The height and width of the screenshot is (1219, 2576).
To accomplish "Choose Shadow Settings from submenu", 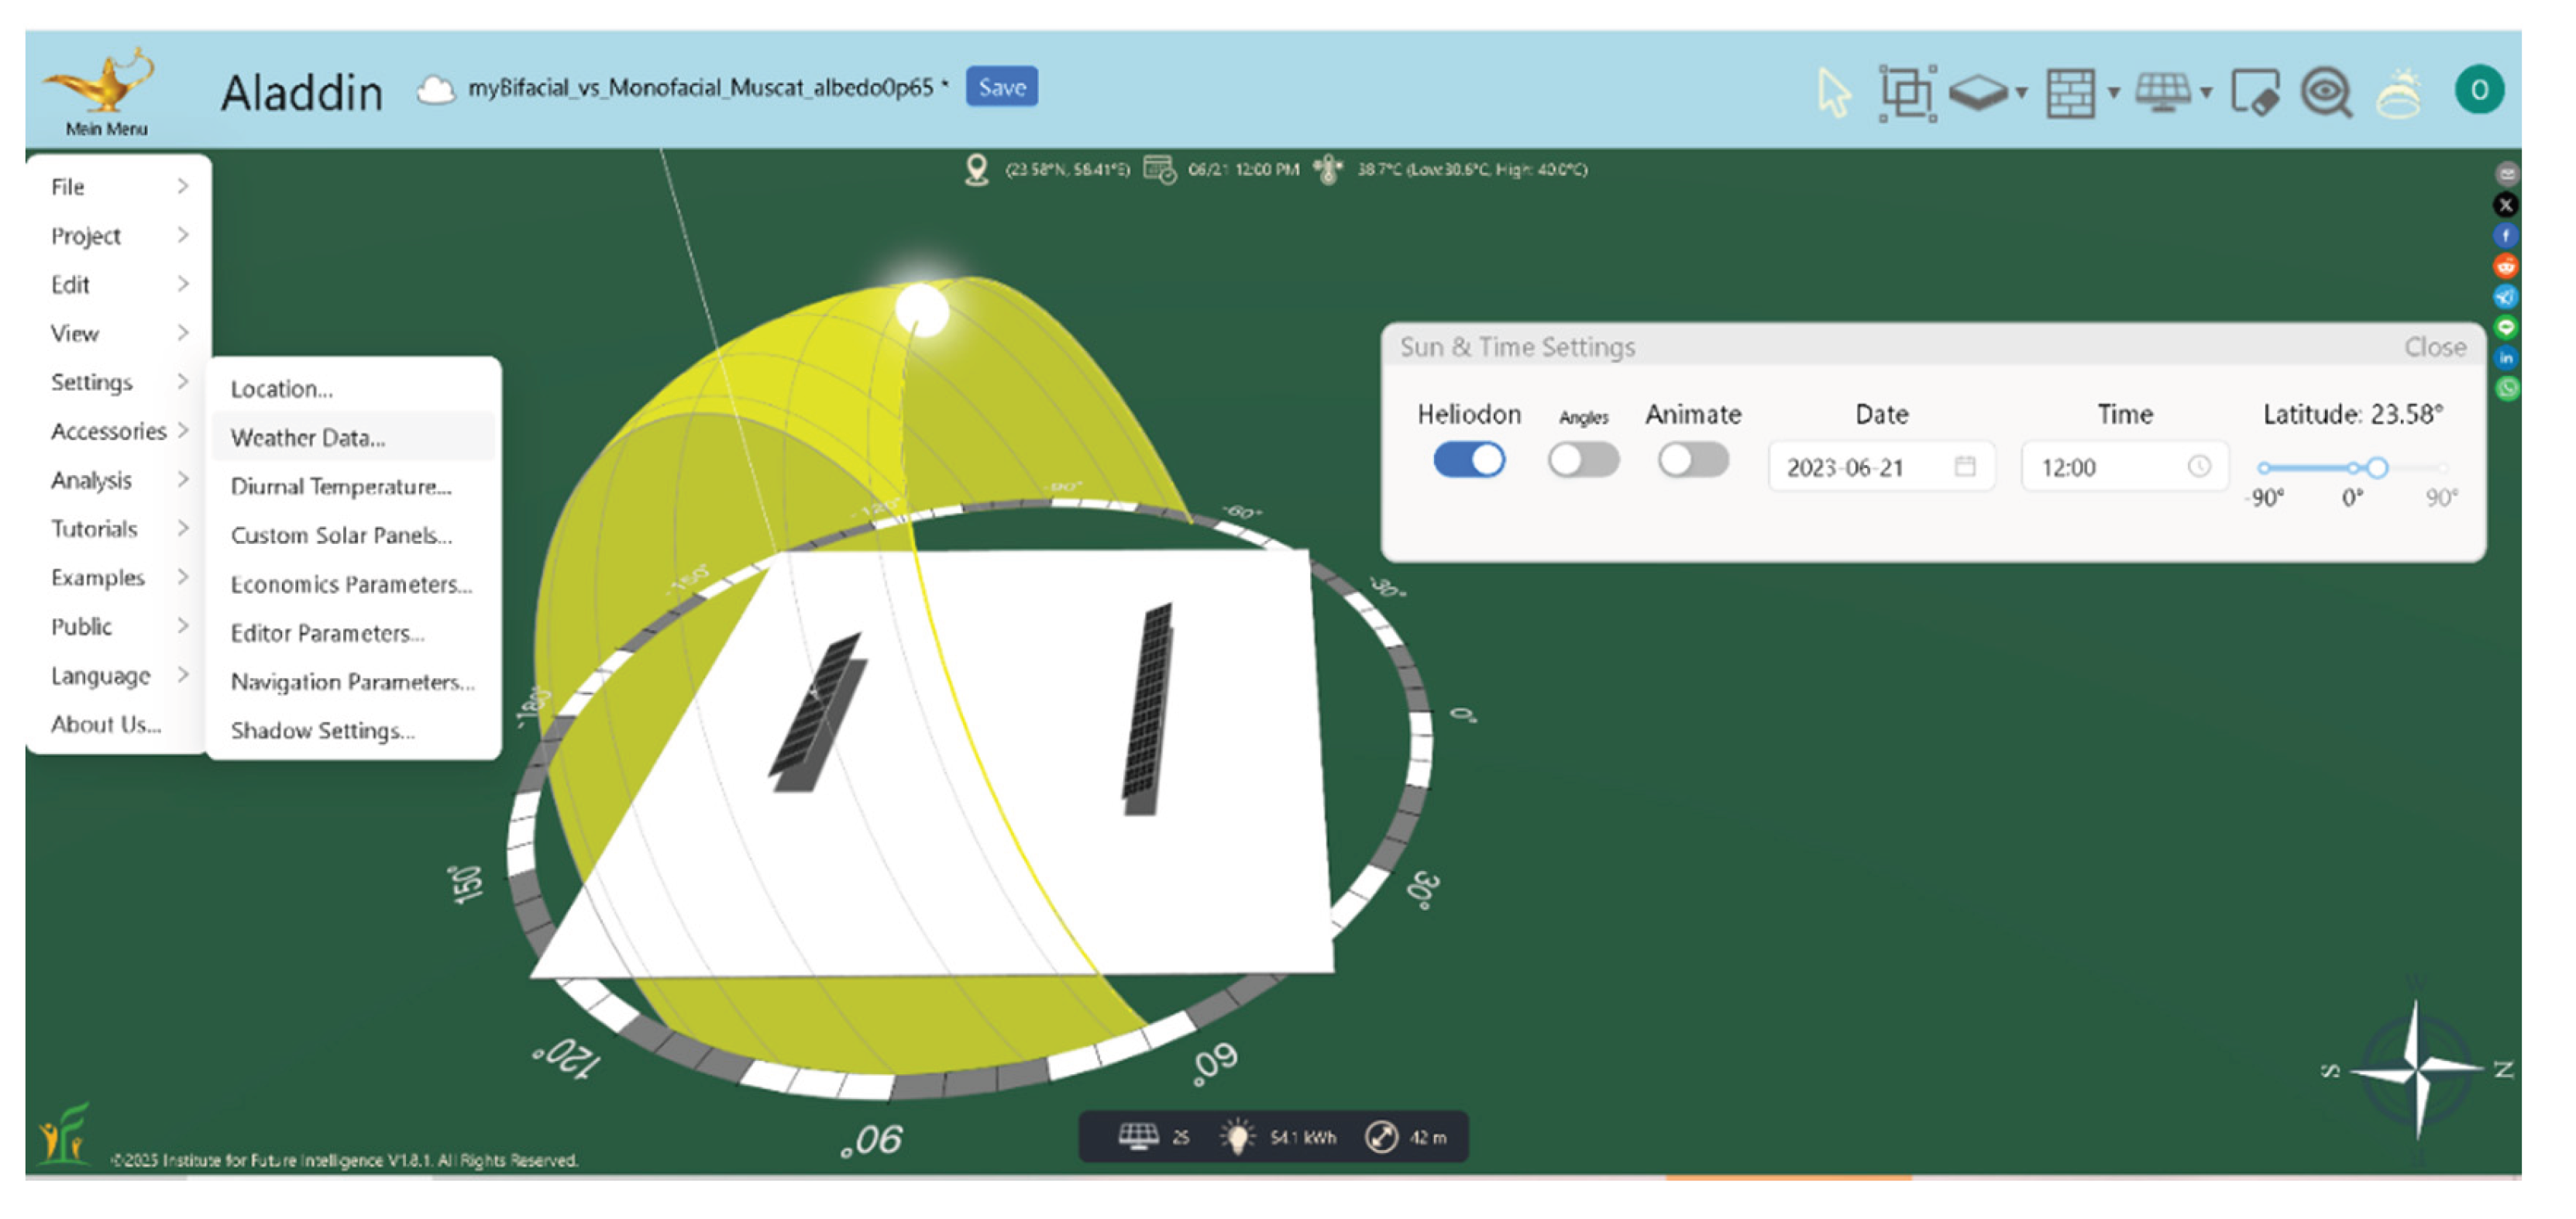I will (x=322, y=730).
